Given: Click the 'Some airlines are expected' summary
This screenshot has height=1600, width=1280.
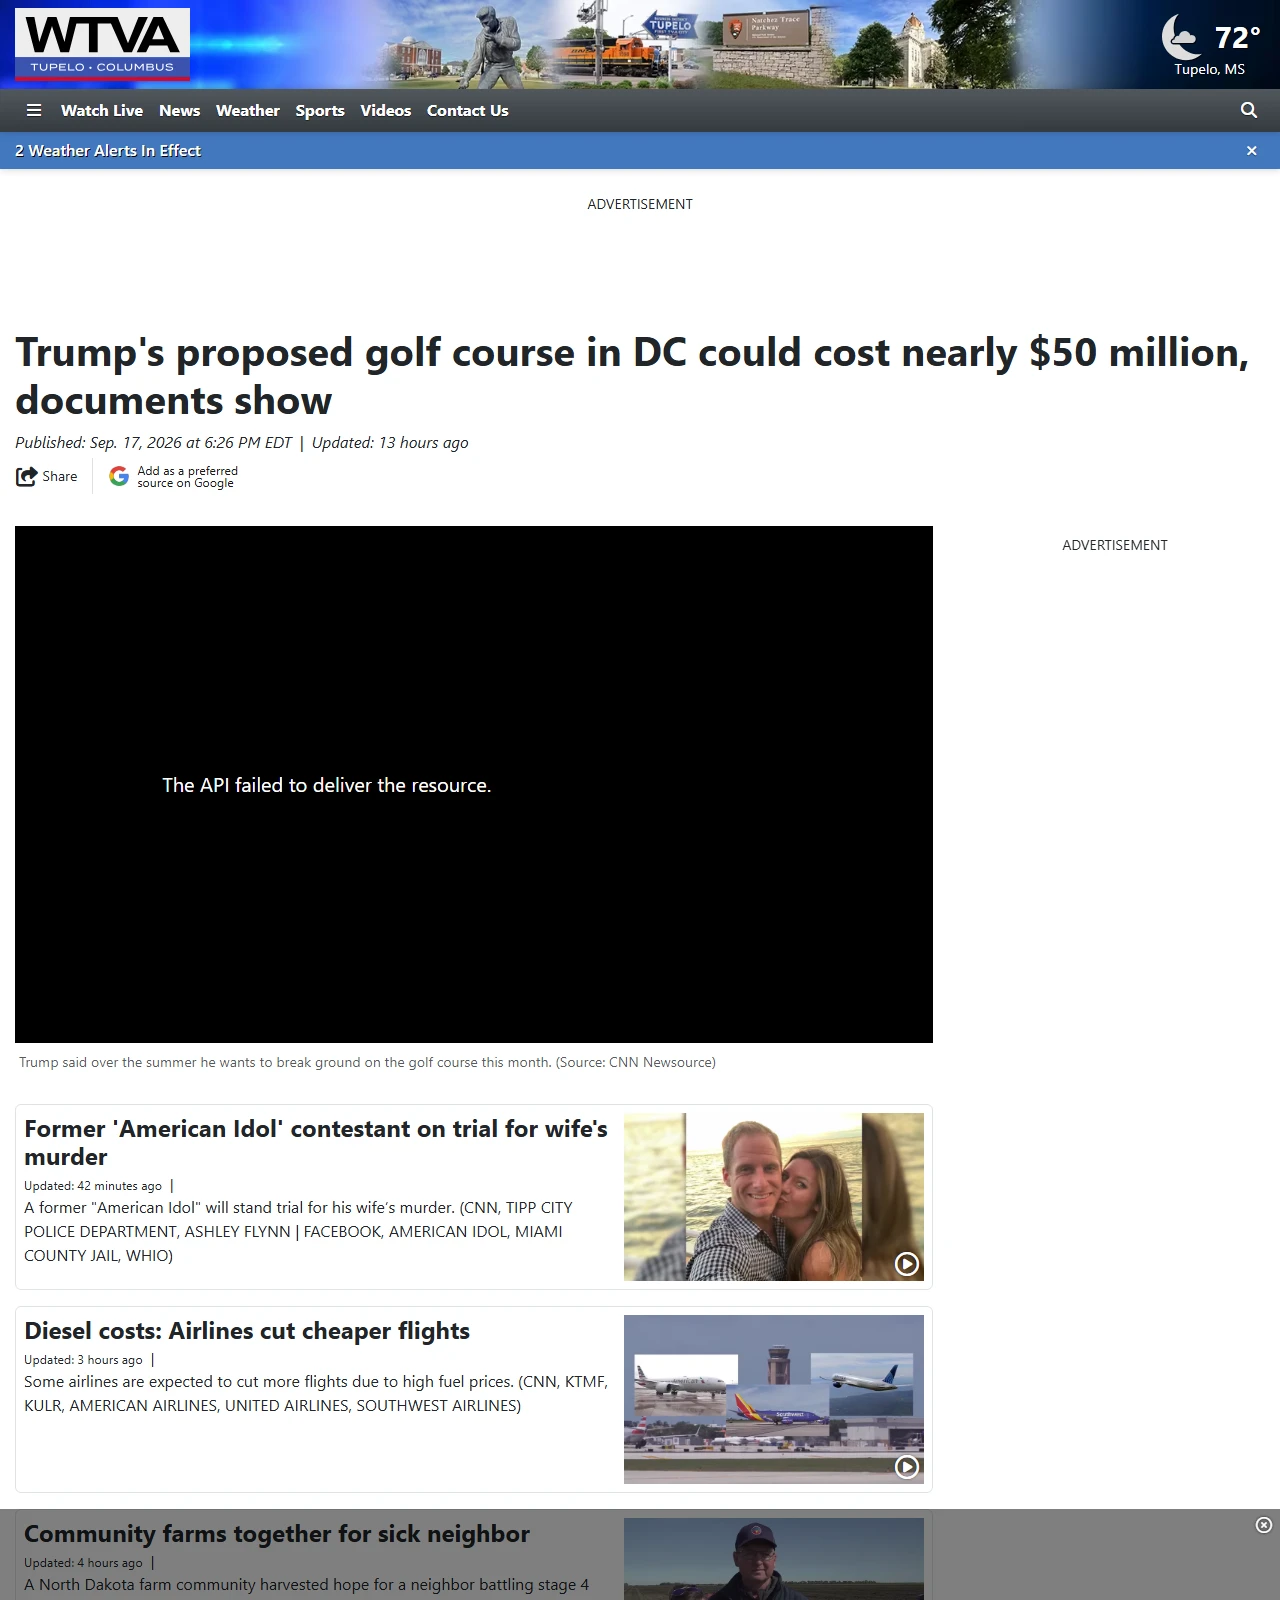Looking at the screenshot, I should tap(316, 1394).
